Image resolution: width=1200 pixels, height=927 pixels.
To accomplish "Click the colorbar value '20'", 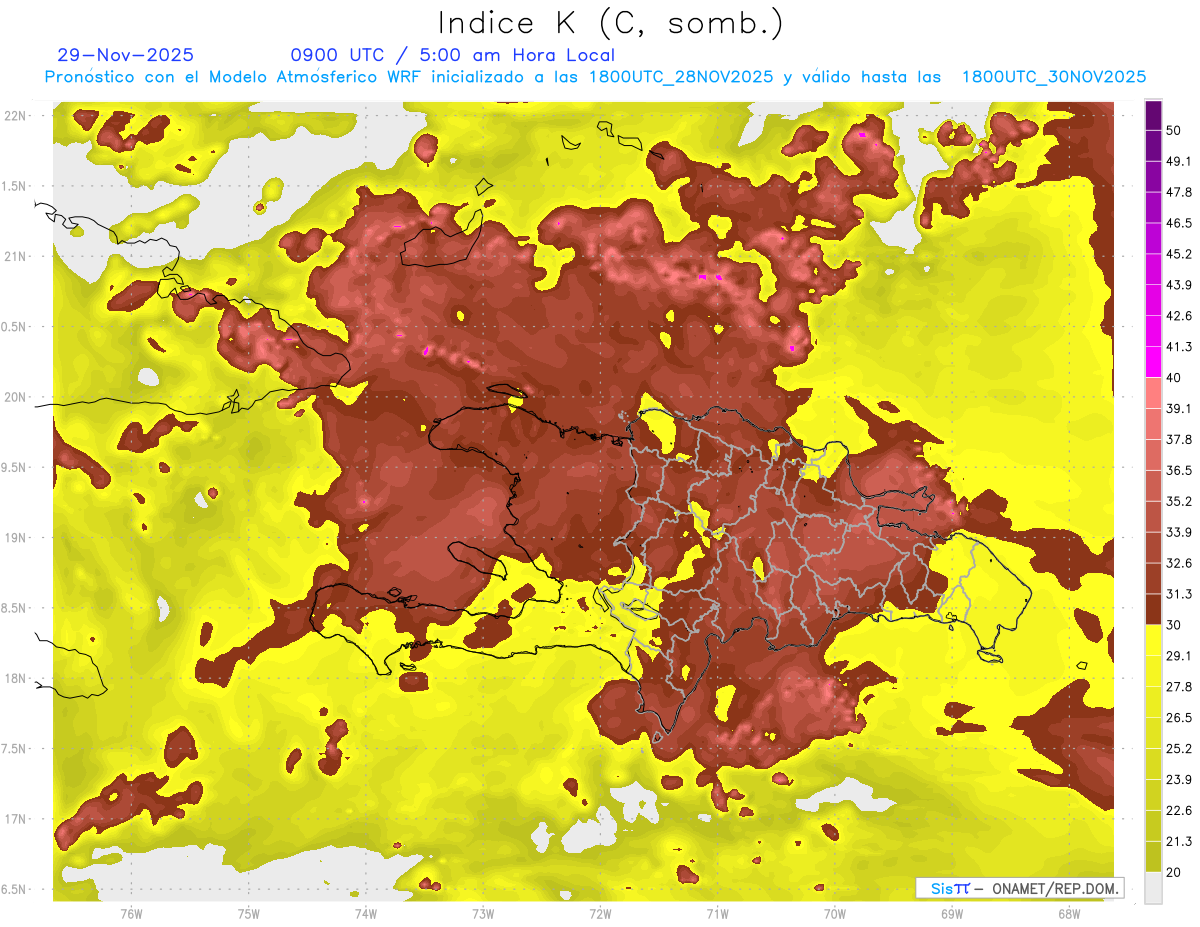I will click(1175, 873).
